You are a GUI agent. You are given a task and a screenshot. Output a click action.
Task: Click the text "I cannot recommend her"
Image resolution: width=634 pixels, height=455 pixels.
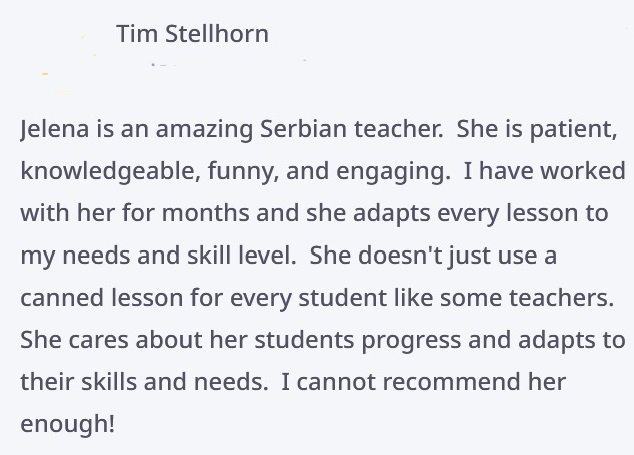tap(423, 382)
